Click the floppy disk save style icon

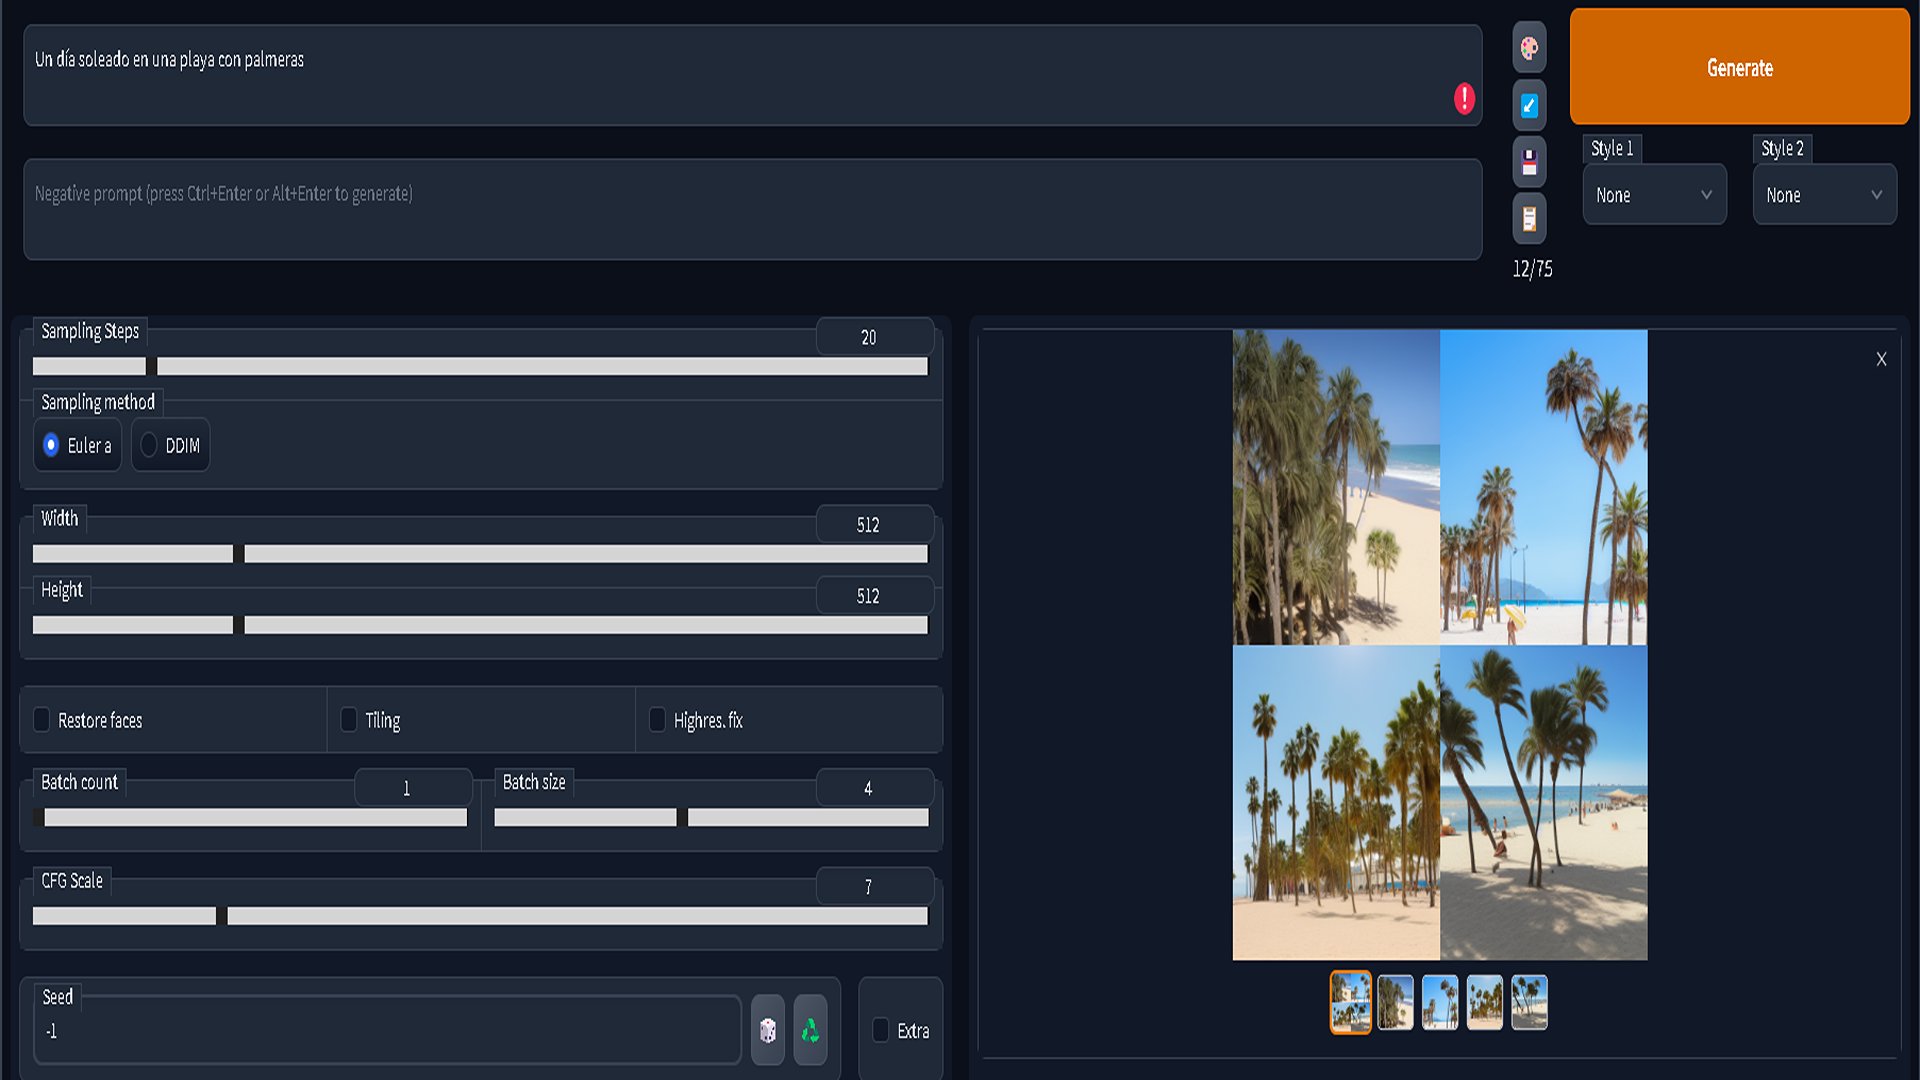1529,162
